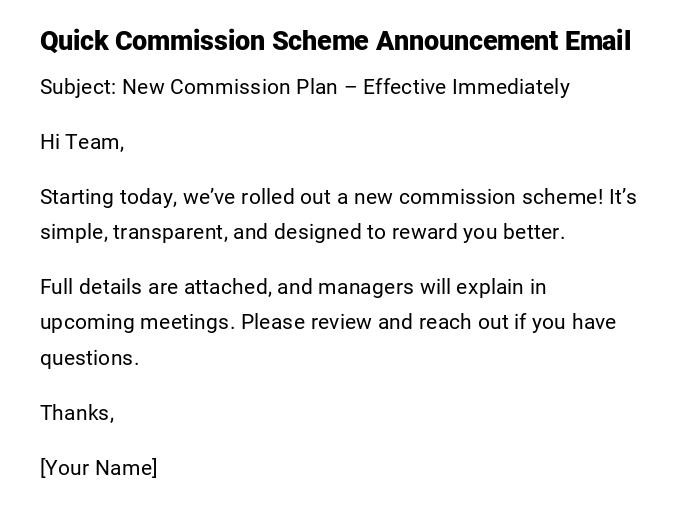Place cursor on "Effective Immediately" text

(x=466, y=87)
